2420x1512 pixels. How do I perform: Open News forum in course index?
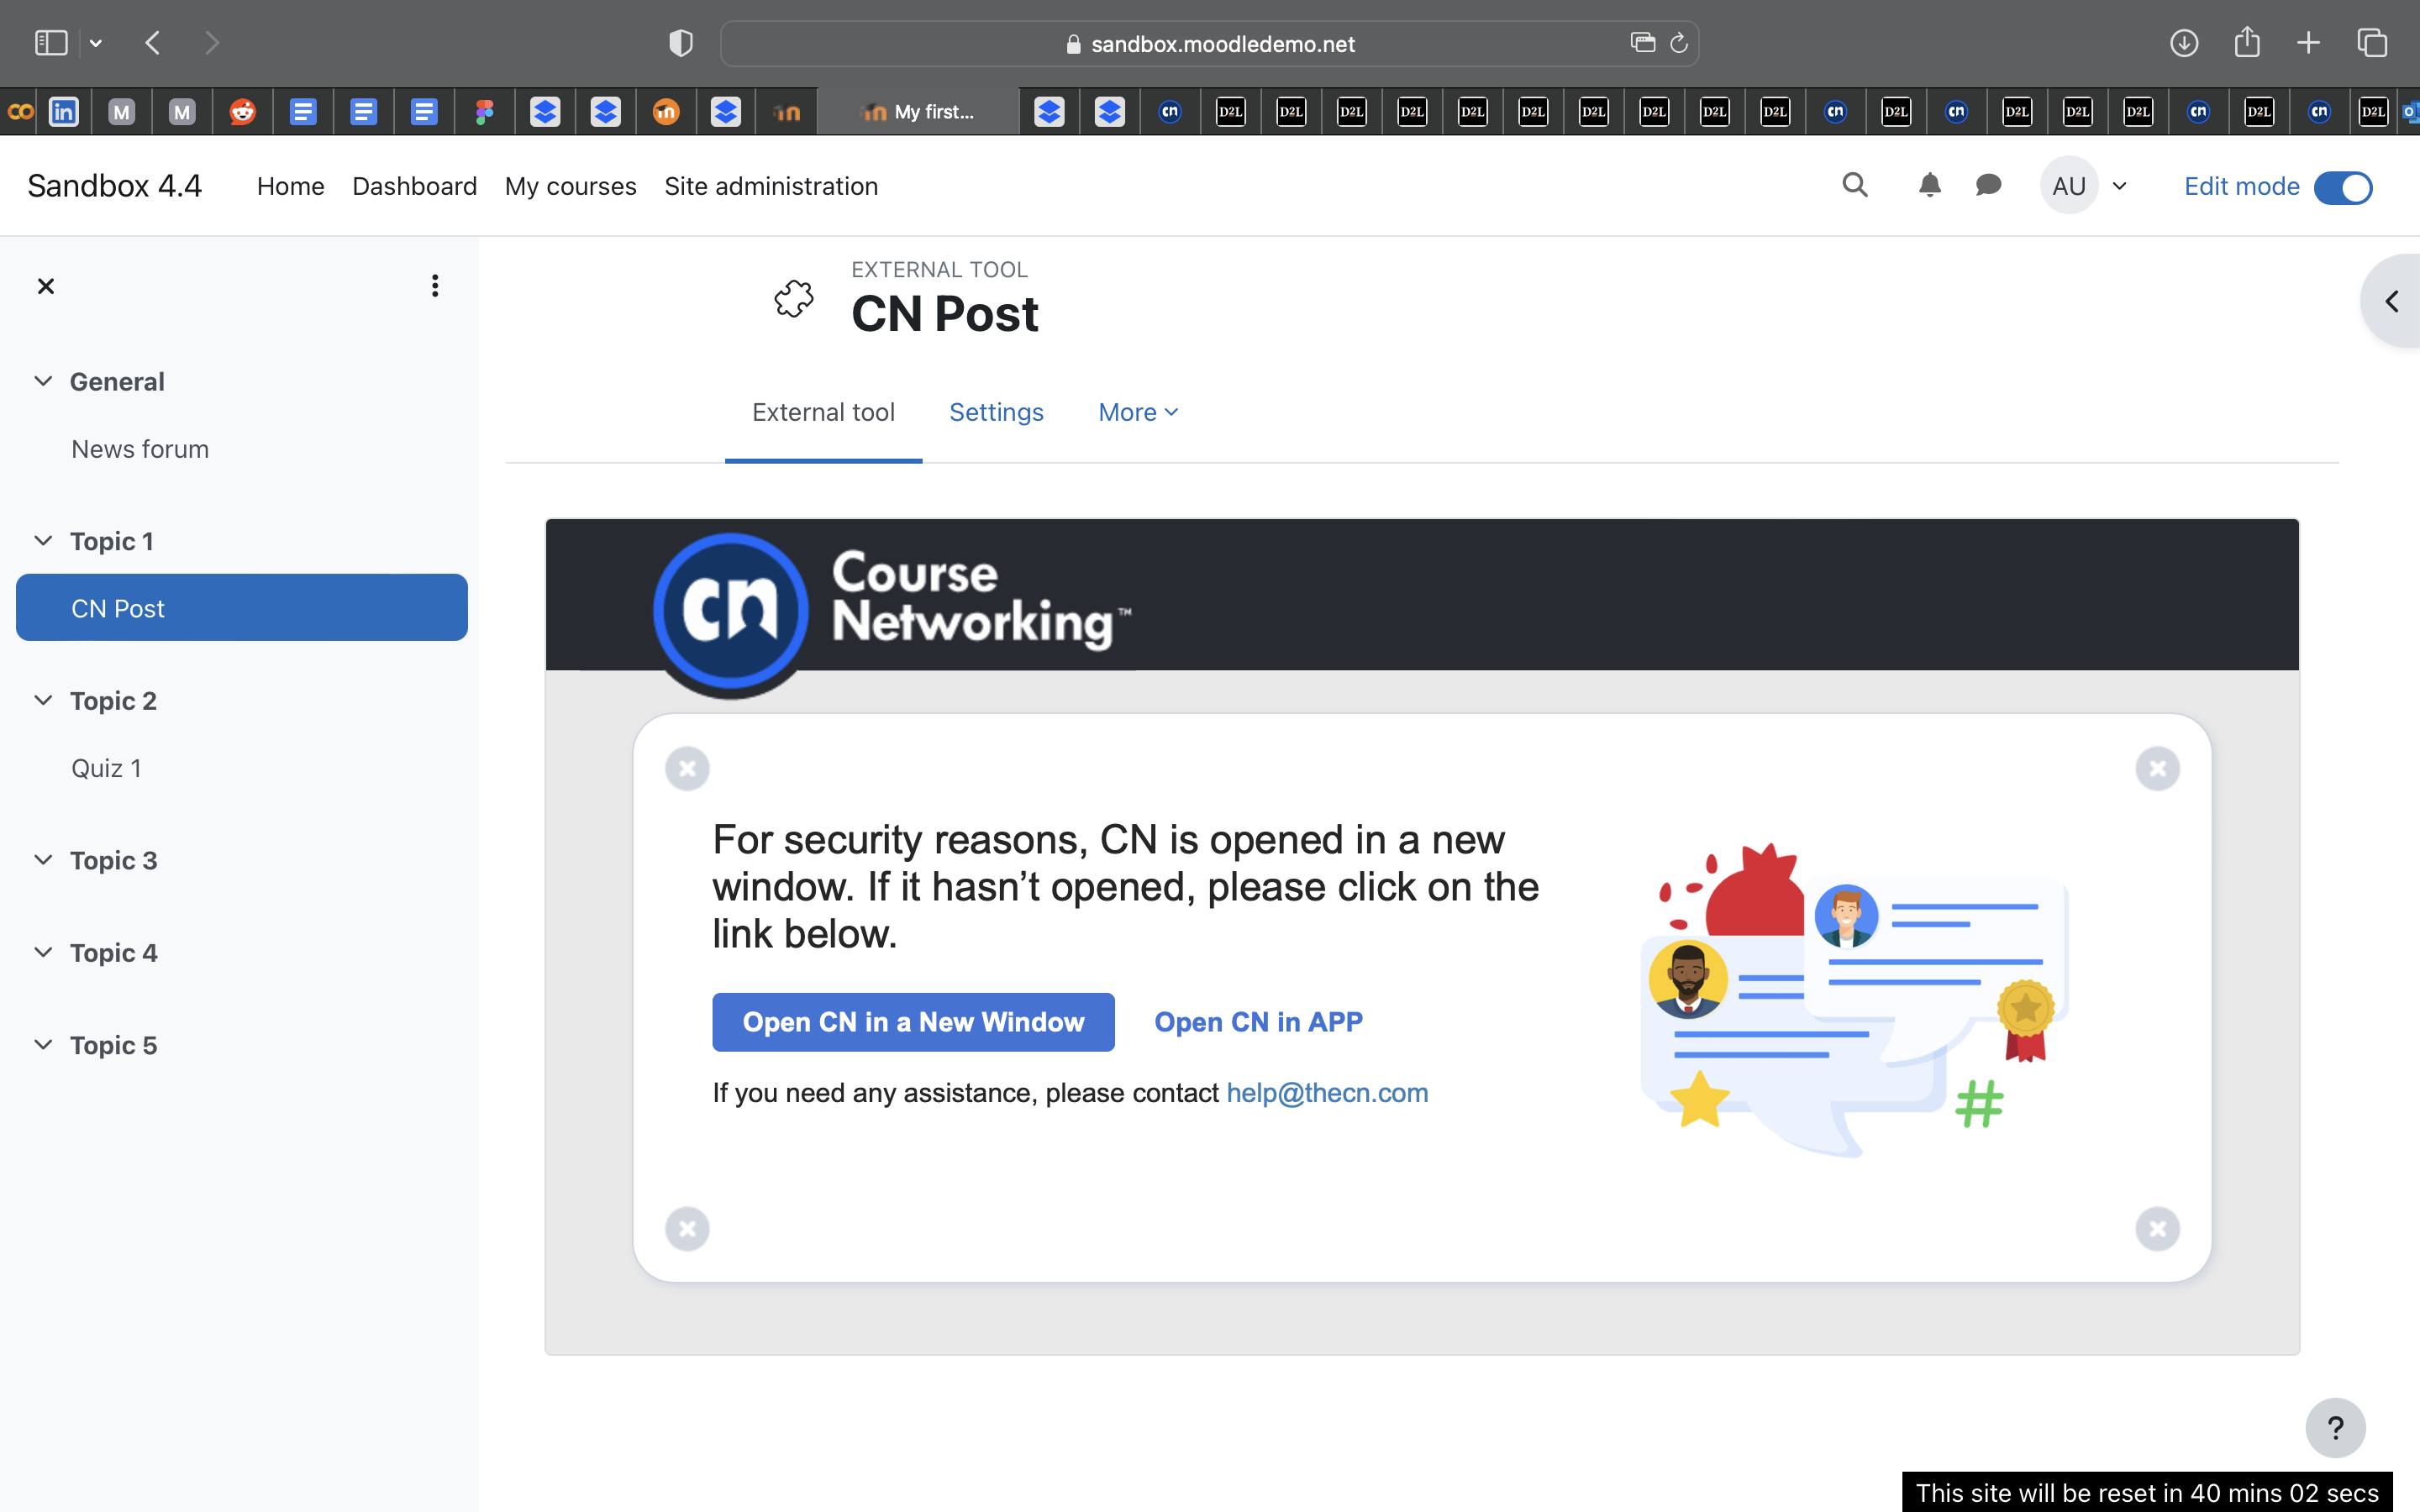(x=140, y=449)
